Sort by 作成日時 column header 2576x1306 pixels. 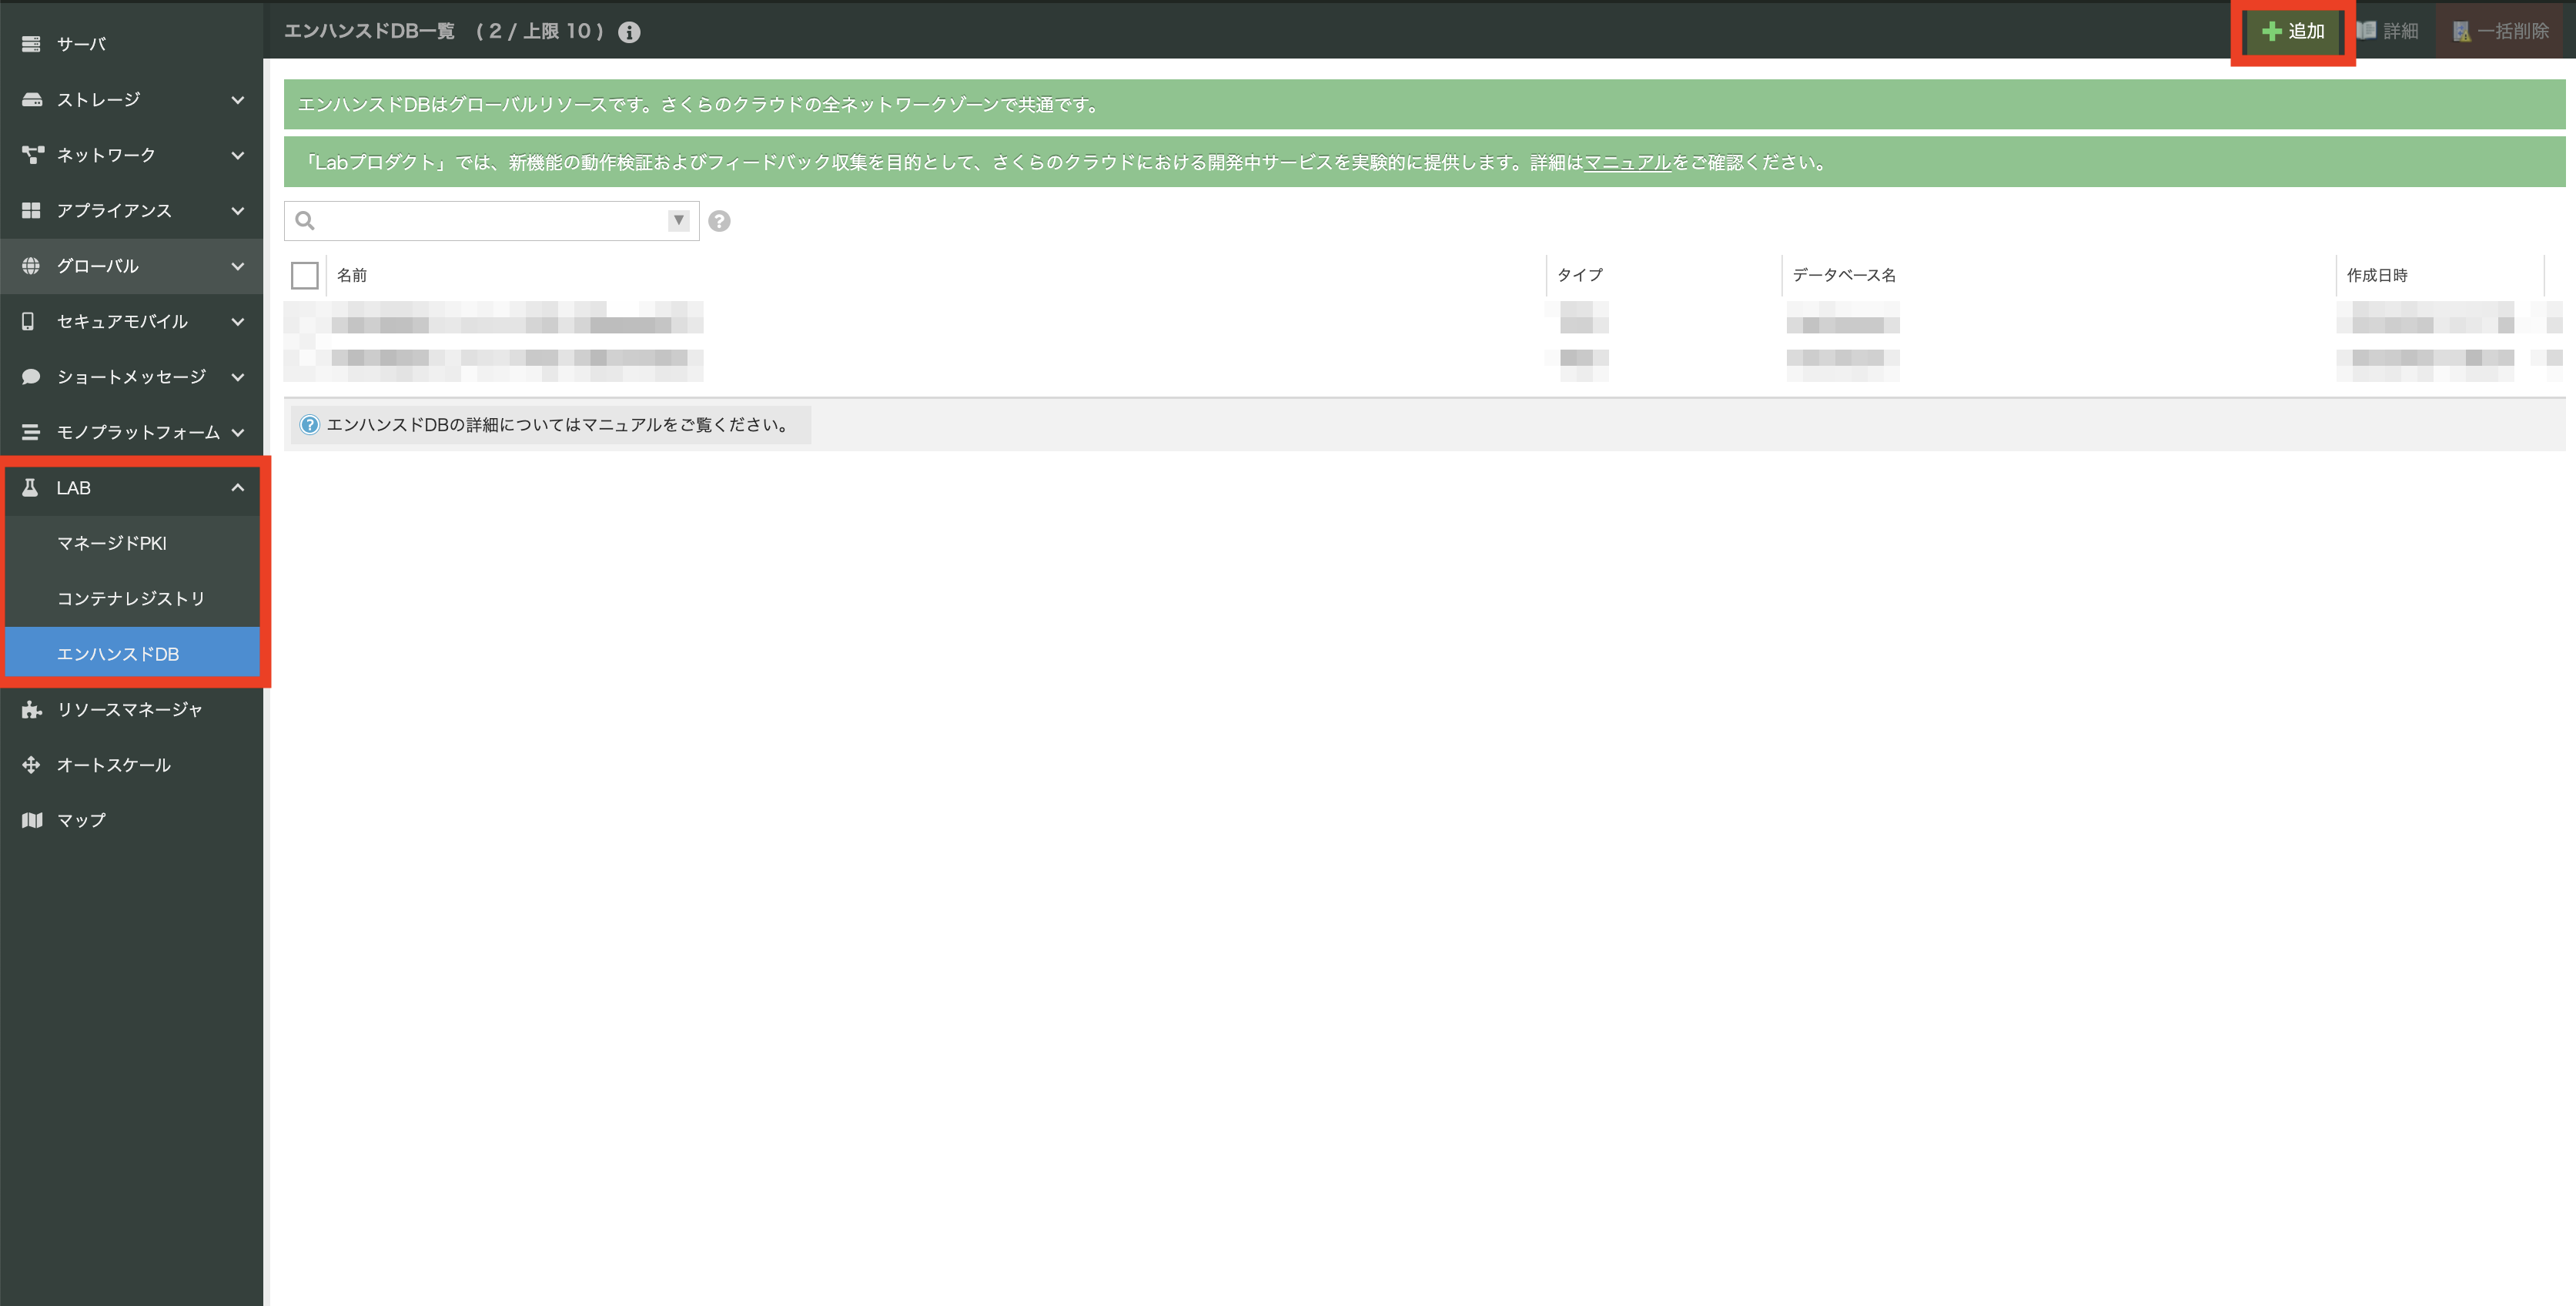(x=2377, y=275)
